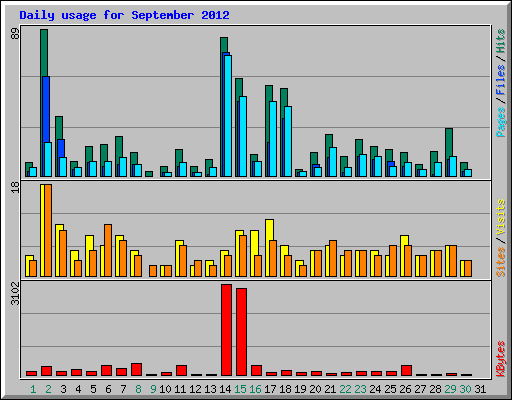Click day label "14" on the x-axis
Screen dimensions: 512x400
tap(225, 389)
